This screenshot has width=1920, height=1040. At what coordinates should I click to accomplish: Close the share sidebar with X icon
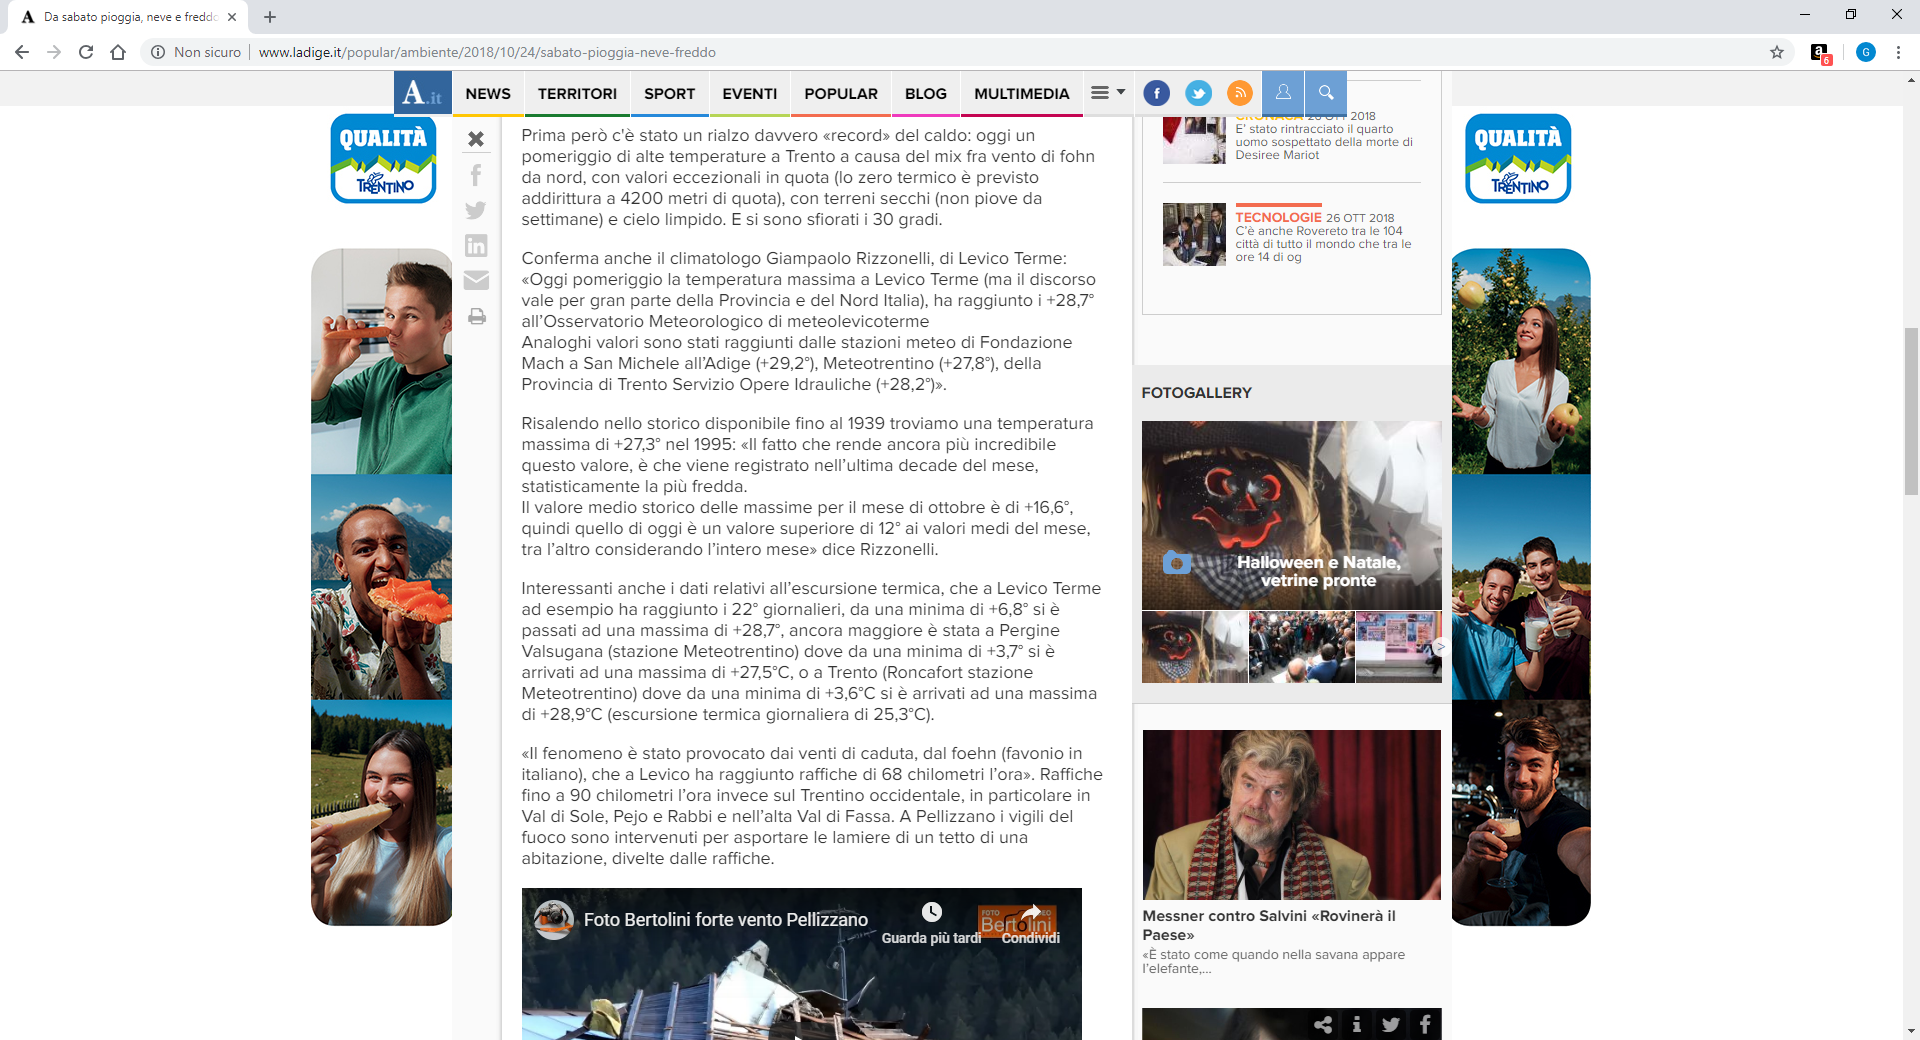coord(476,139)
